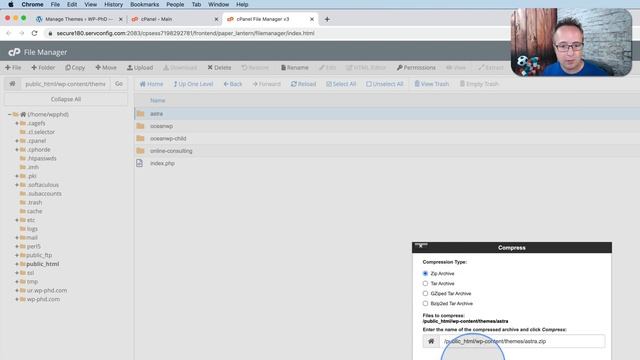Click the path input field
Image resolution: width=640 pixels, height=360 pixels.
point(65,84)
